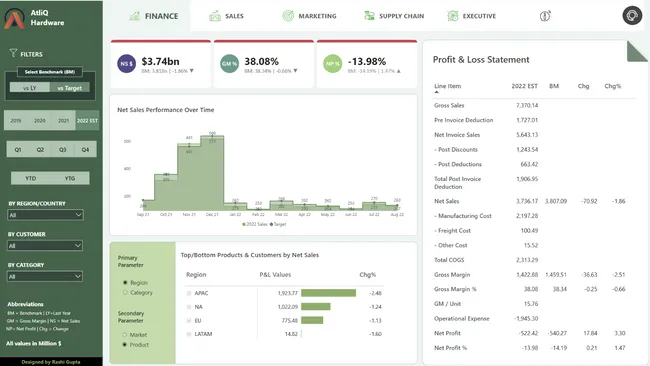Open the By Category dropdown
The width and height of the screenshot is (650, 366).
pyautogui.click(x=45, y=276)
